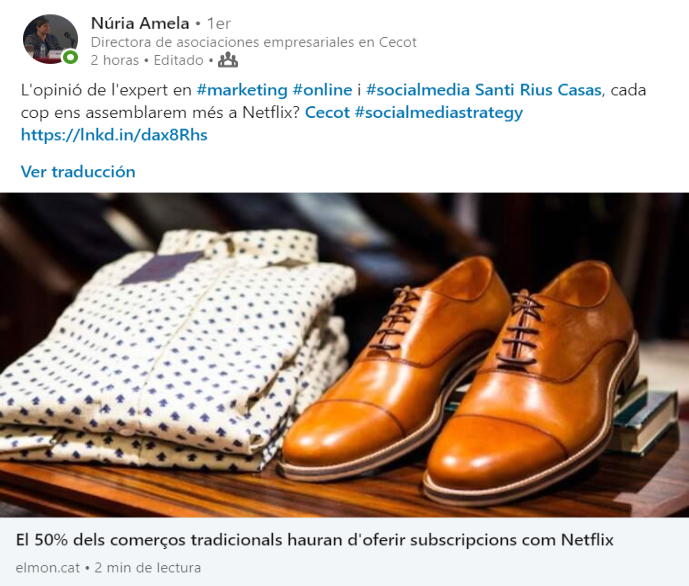Open the #online hashtag
The height and width of the screenshot is (586, 689).
coord(323,90)
